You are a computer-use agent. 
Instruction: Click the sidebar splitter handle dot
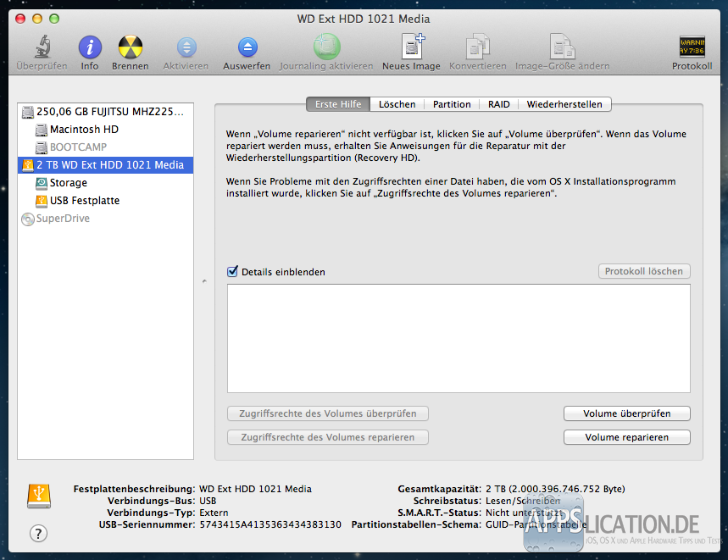[204, 281]
